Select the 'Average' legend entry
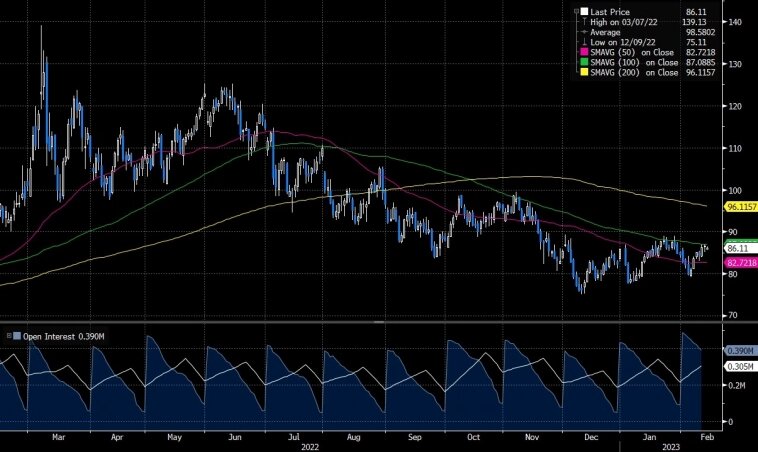 click(605, 32)
